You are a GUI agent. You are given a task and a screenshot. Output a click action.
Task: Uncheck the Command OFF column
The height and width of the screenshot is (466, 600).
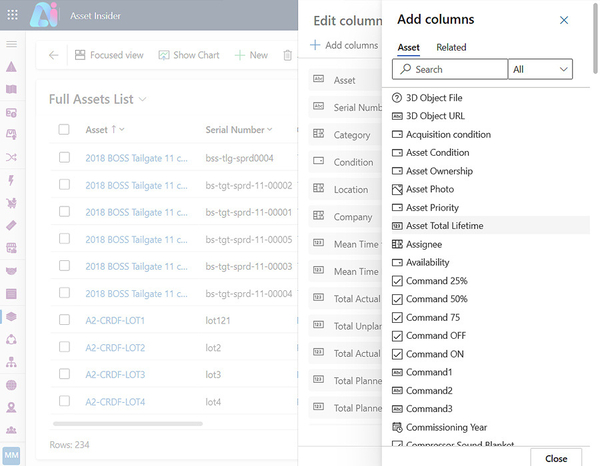pos(397,336)
